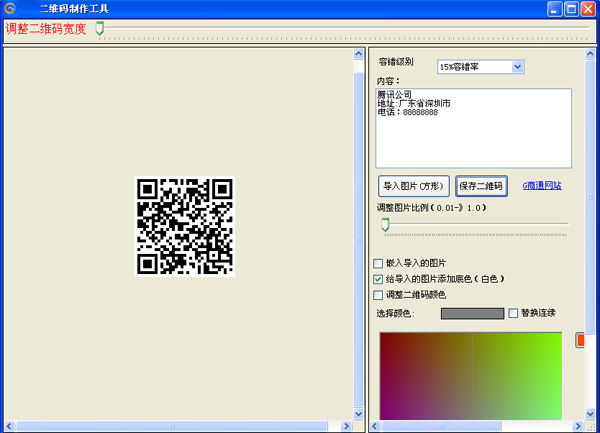Click inside the 内容 text area
This screenshot has height=433, width=600.
(x=473, y=128)
